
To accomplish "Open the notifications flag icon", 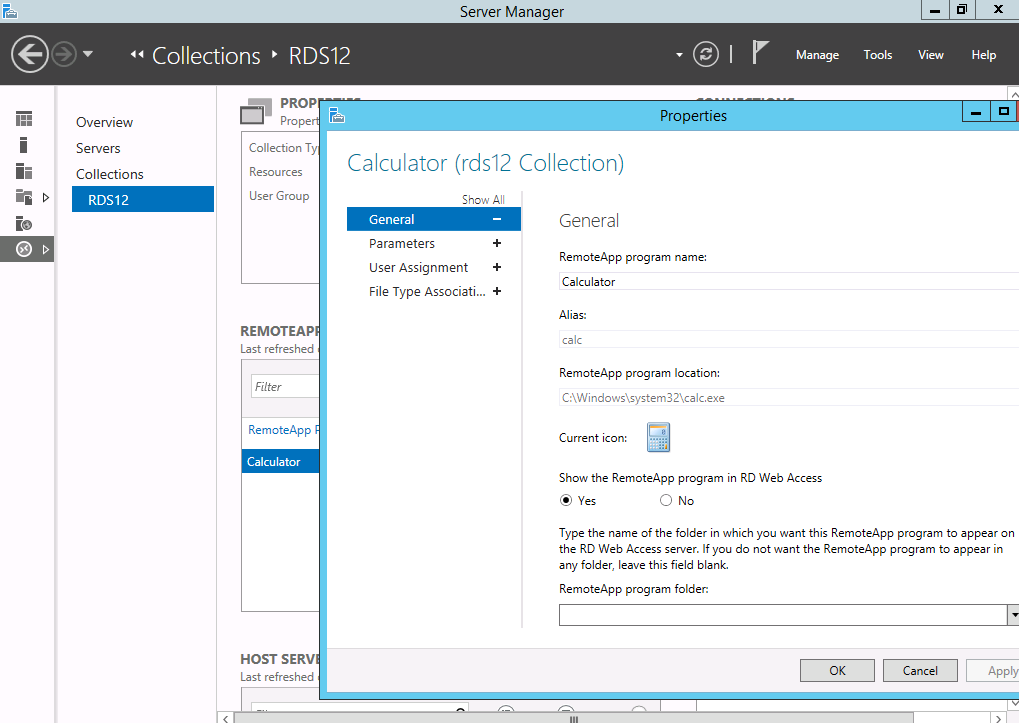I will click(x=760, y=52).
